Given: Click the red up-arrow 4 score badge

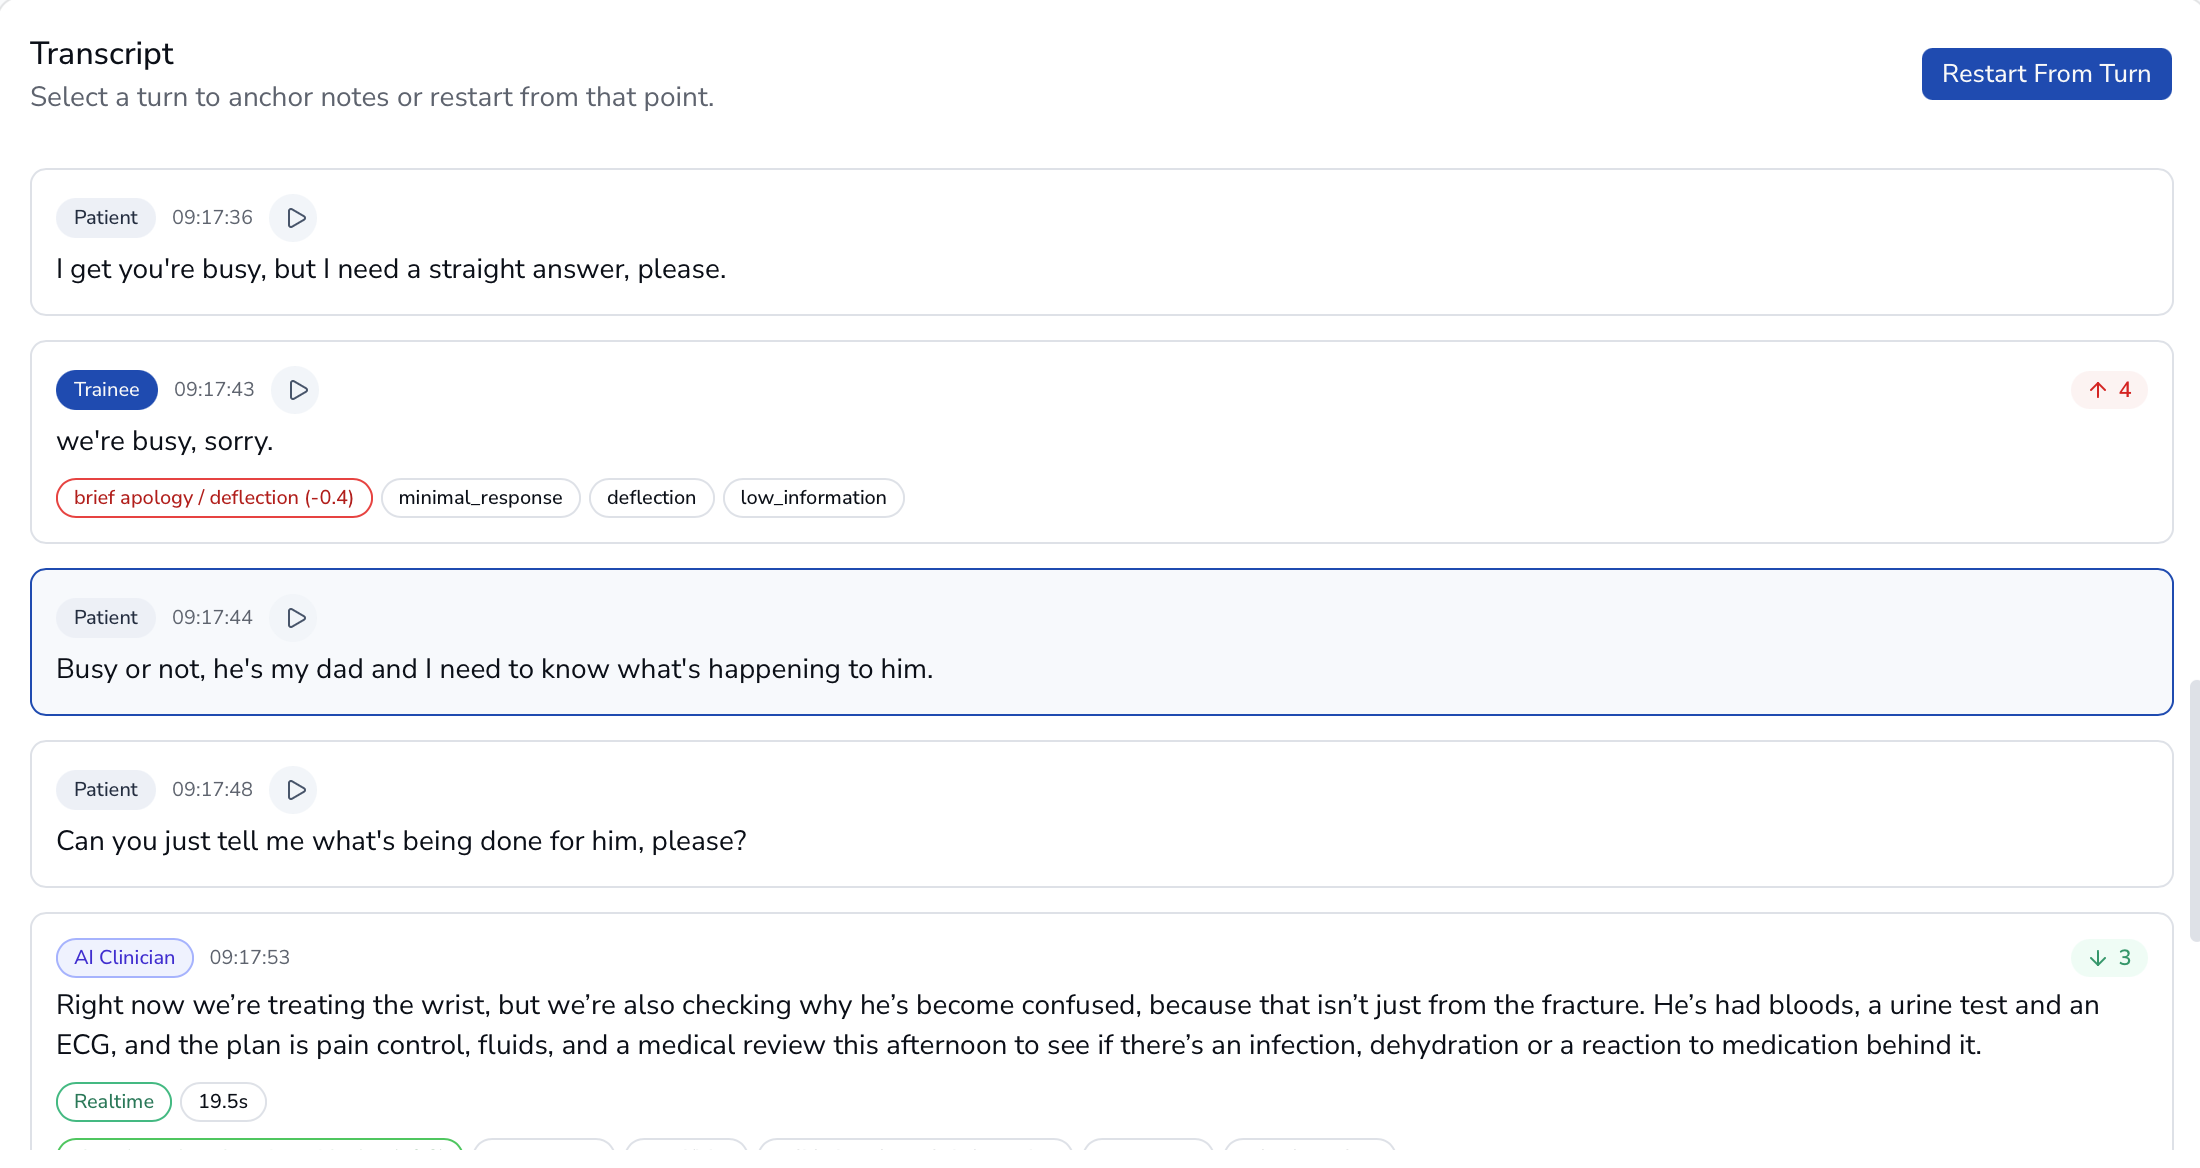Looking at the screenshot, I should click(x=2109, y=390).
